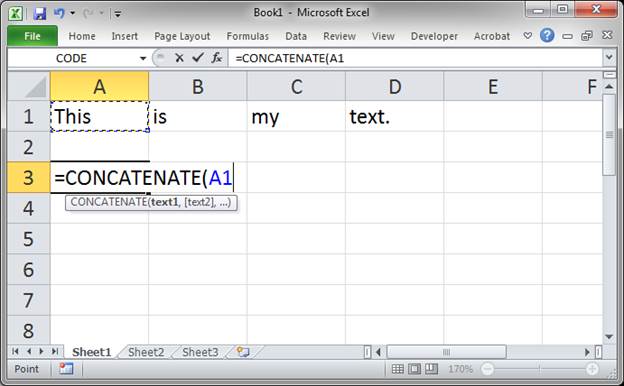The image size is (624, 386).
Task: Open Insert Function fx dialog
Action: tap(216, 58)
